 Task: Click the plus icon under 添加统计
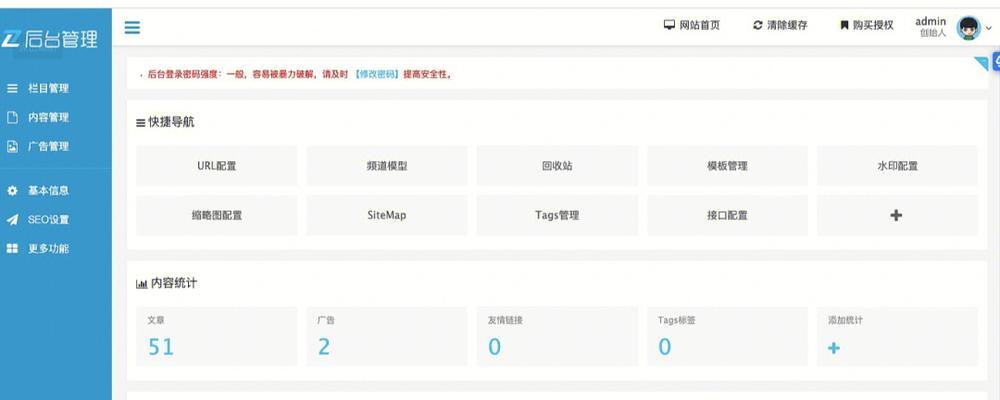(834, 348)
